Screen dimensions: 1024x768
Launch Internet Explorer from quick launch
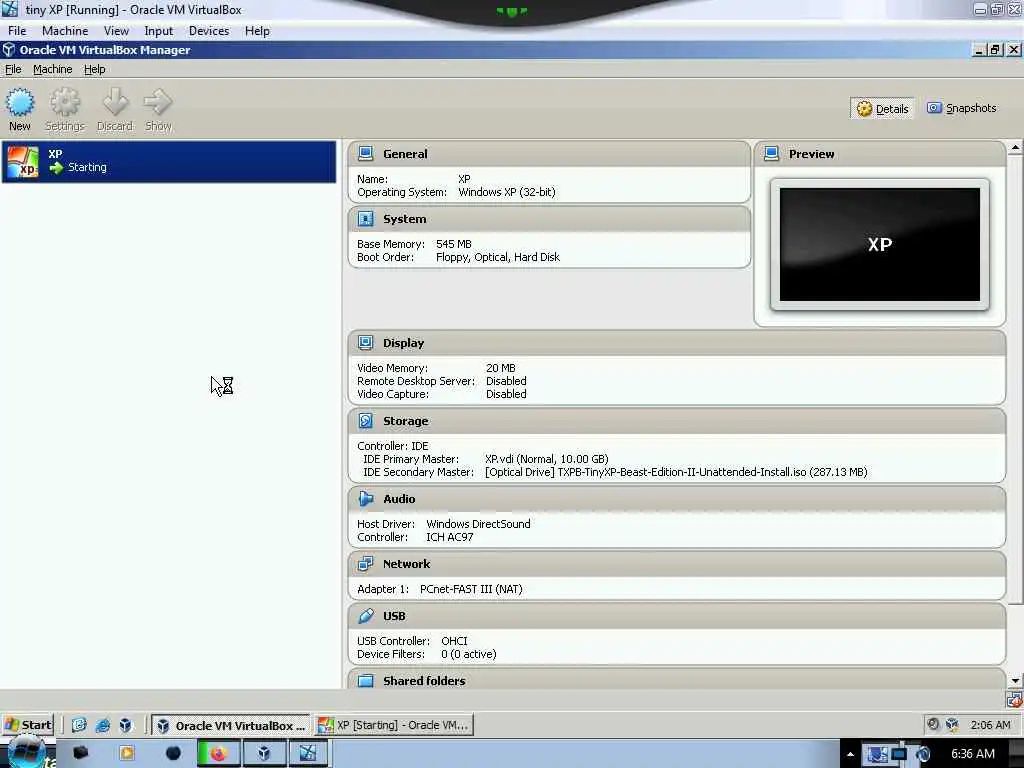(x=103, y=725)
